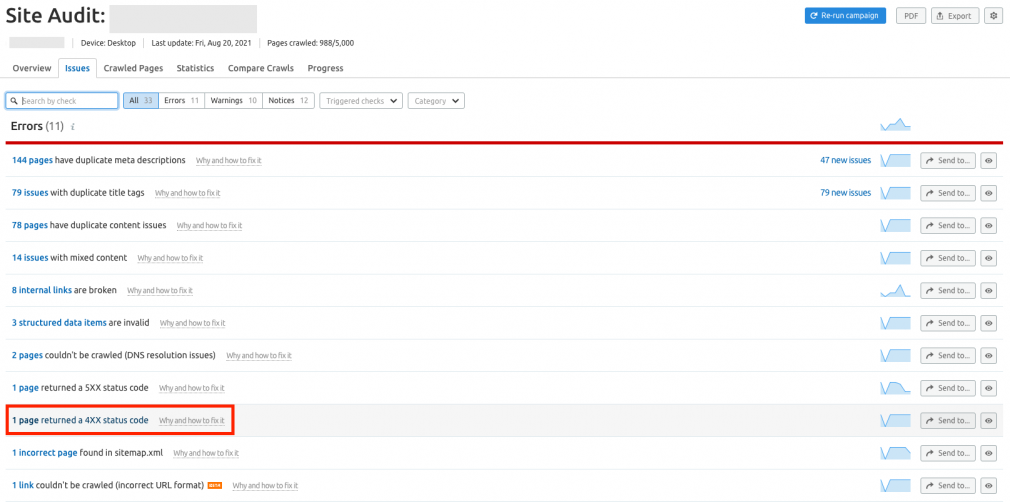Hide the incorrect sitemap page check

[988, 453]
